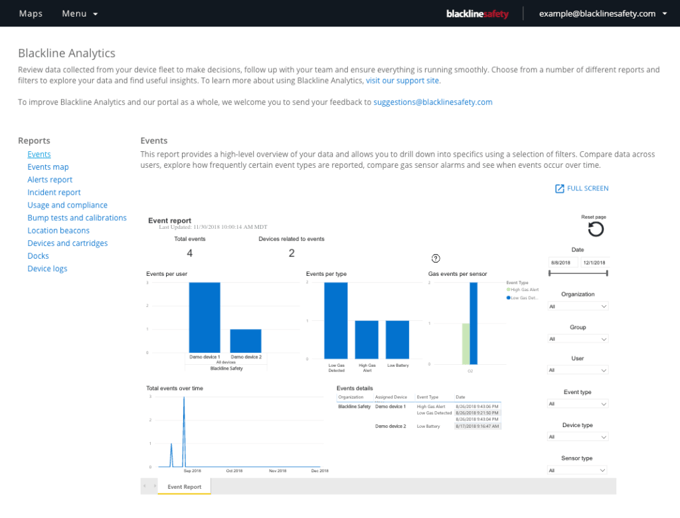This screenshot has width=680, height=518.
Task: Open the Sensor type filter dropdown
Action: [578, 470]
